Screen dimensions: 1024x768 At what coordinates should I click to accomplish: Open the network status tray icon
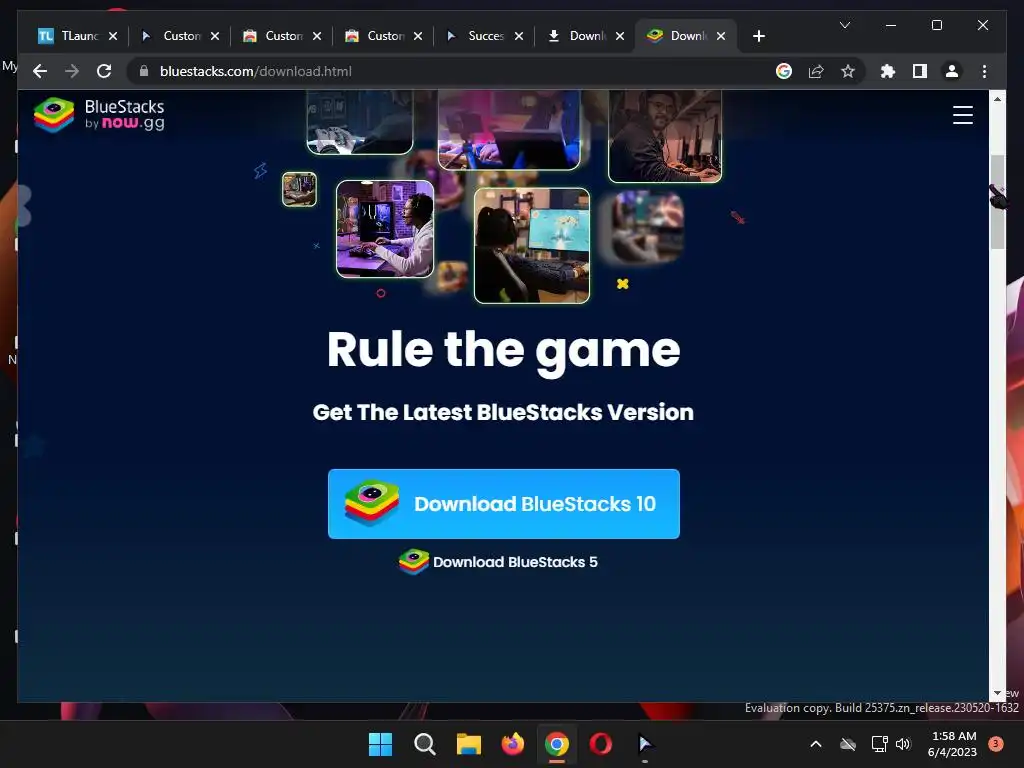pos(879,744)
